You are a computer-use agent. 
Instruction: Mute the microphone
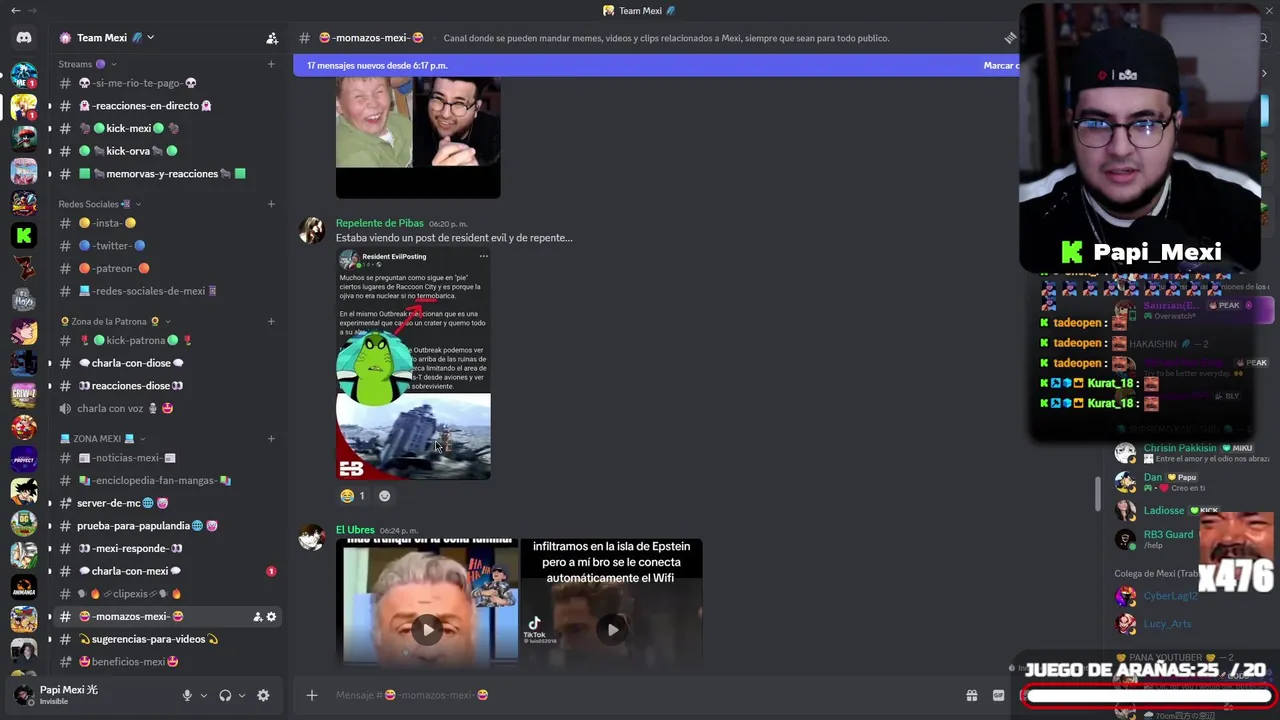(187, 695)
